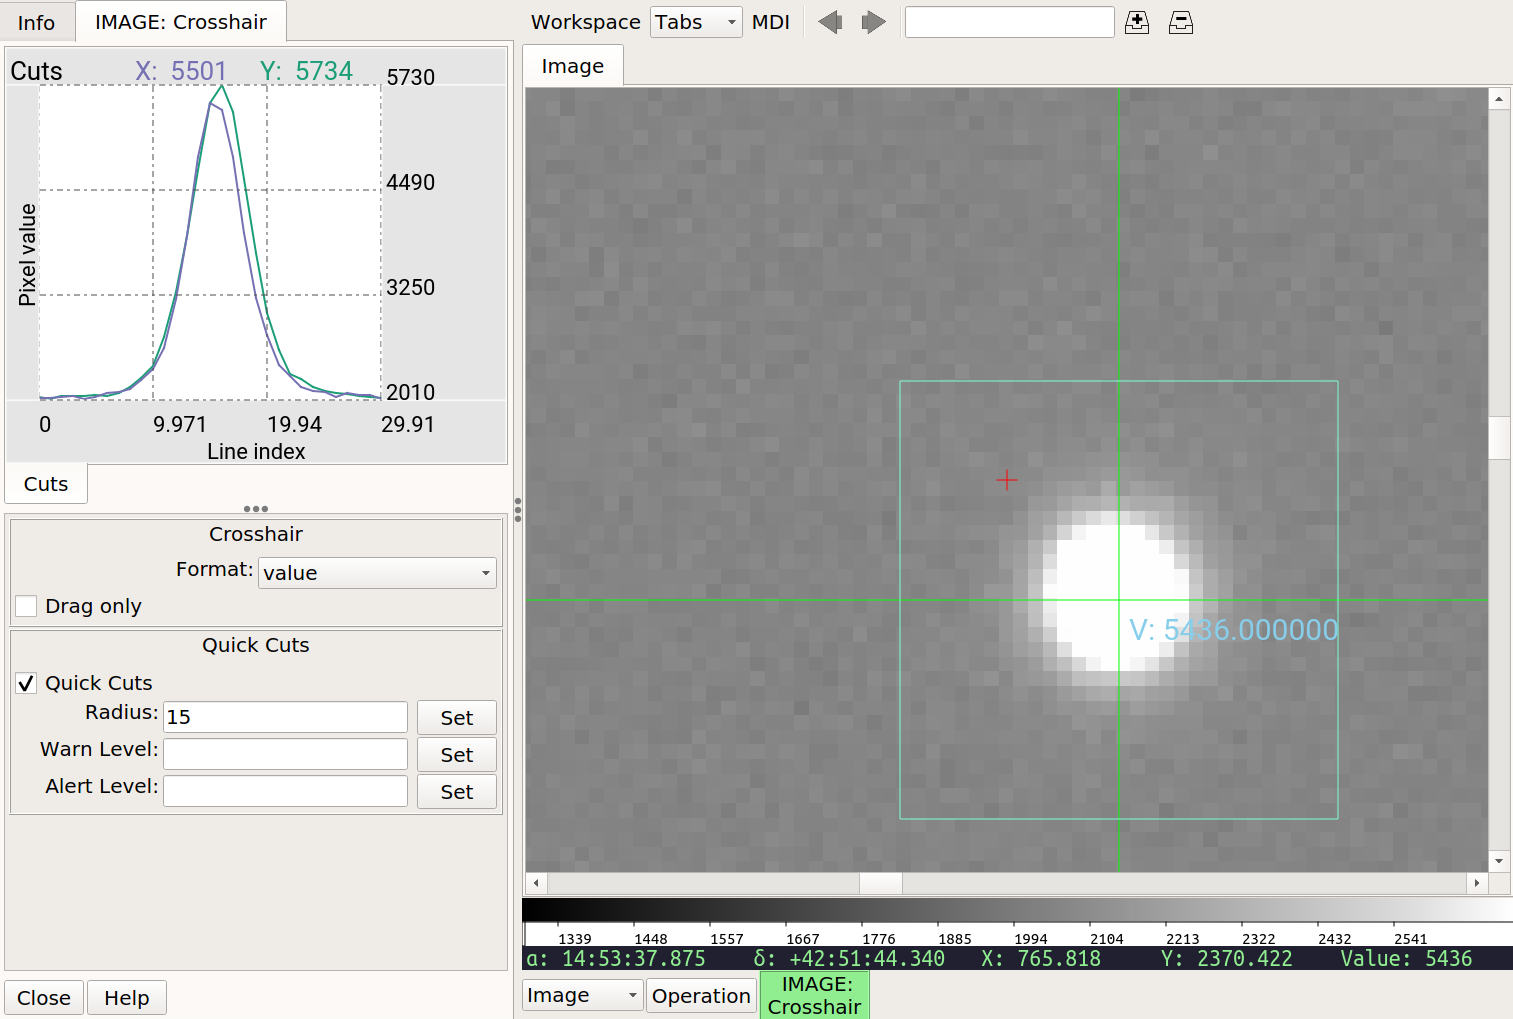The height and width of the screenshot is (1019, 1513).
Task: Open the Workspace type Tabs dropdown
Action: pos(696,22)
